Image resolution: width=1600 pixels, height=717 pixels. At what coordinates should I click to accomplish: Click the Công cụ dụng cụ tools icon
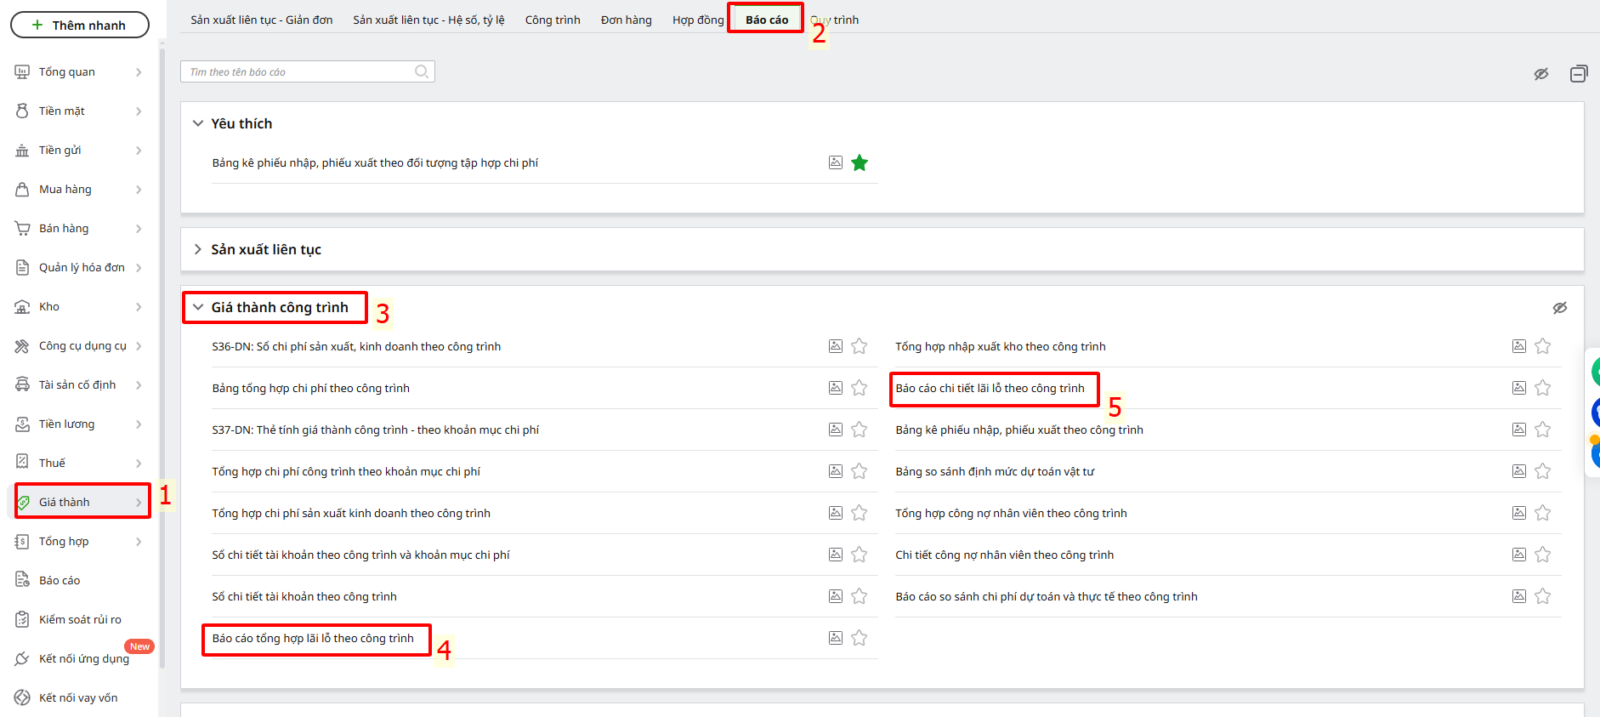tap(22, 346)
